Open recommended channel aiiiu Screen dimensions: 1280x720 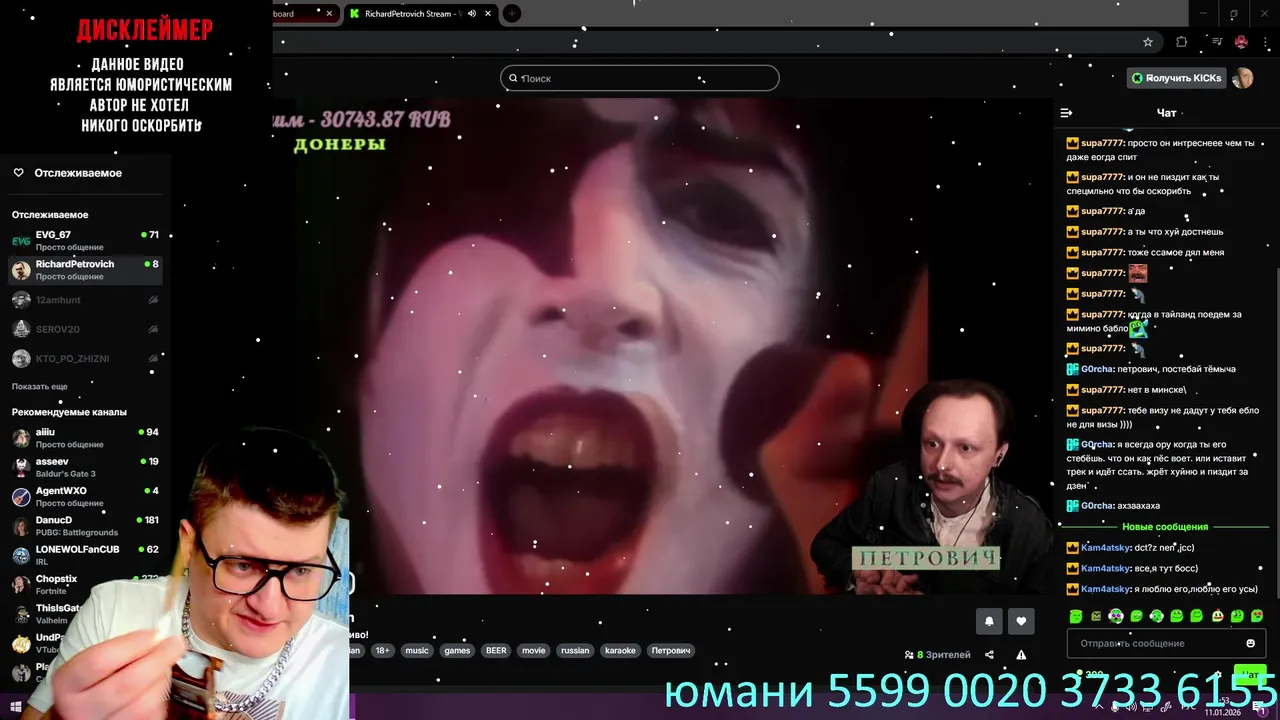tap(85, 438)
